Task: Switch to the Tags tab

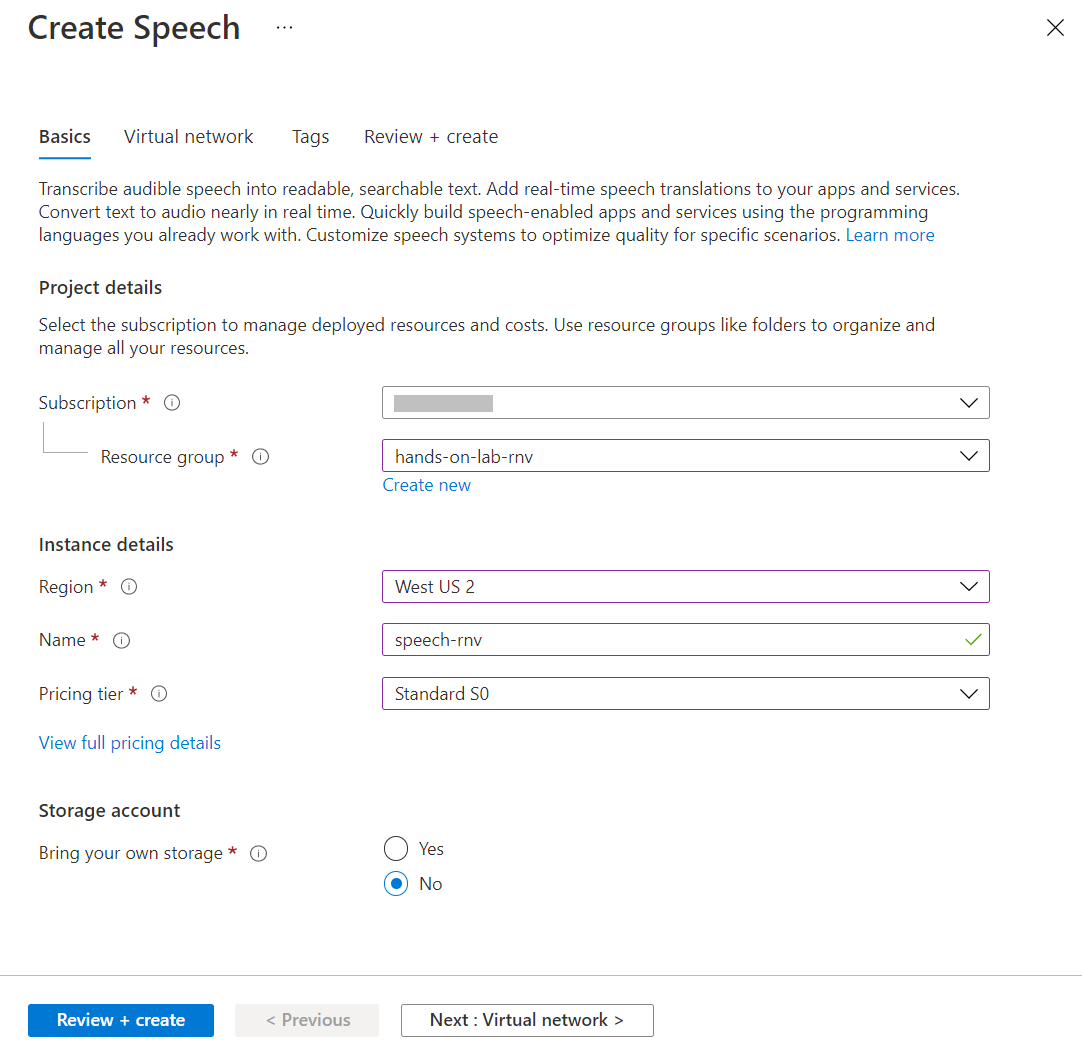Action: pos(311,137)
